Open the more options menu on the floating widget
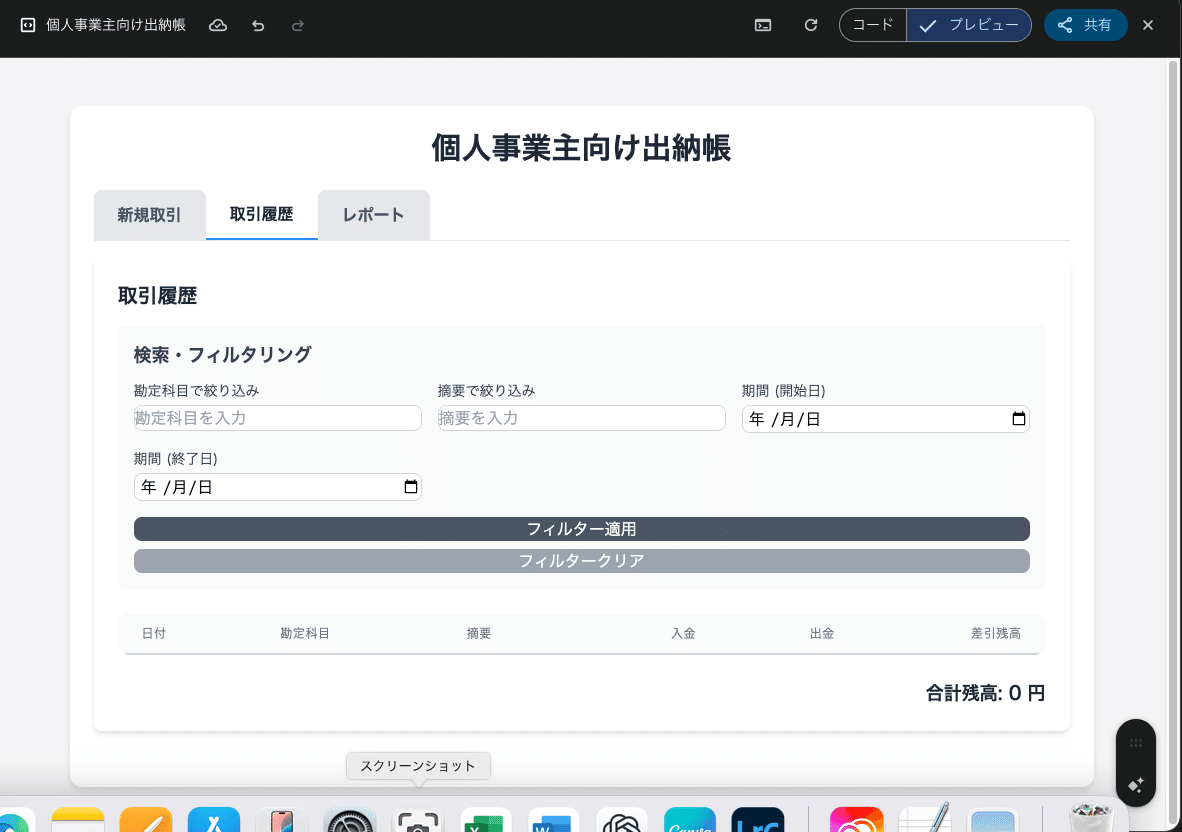Screen dimensions: 1182x832 tap(1136, 742)
